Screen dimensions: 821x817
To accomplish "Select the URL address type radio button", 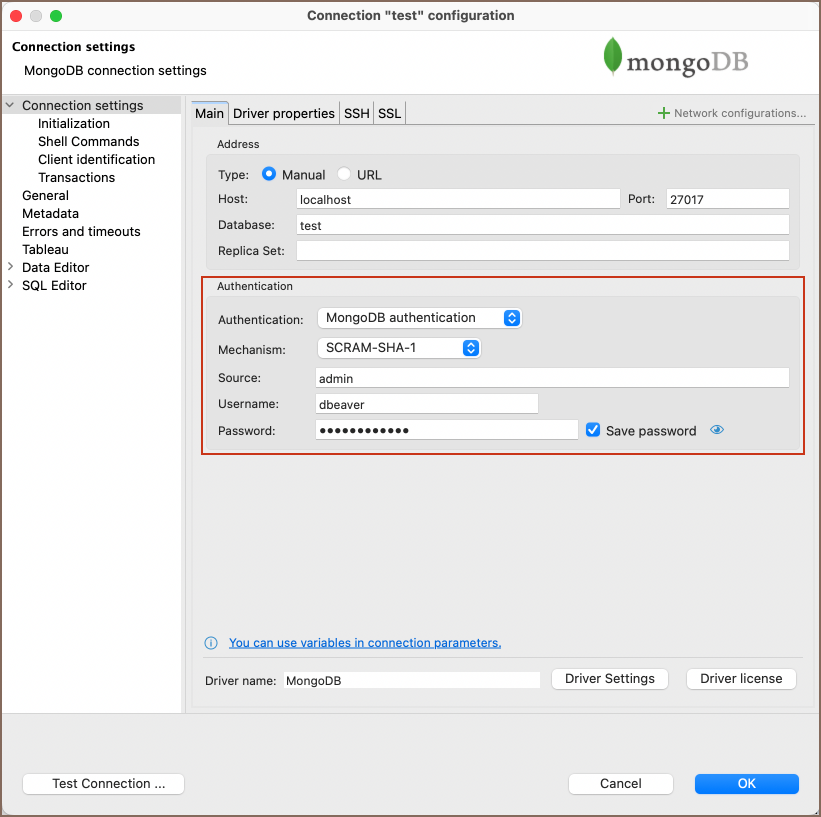I will click(344, 174).
